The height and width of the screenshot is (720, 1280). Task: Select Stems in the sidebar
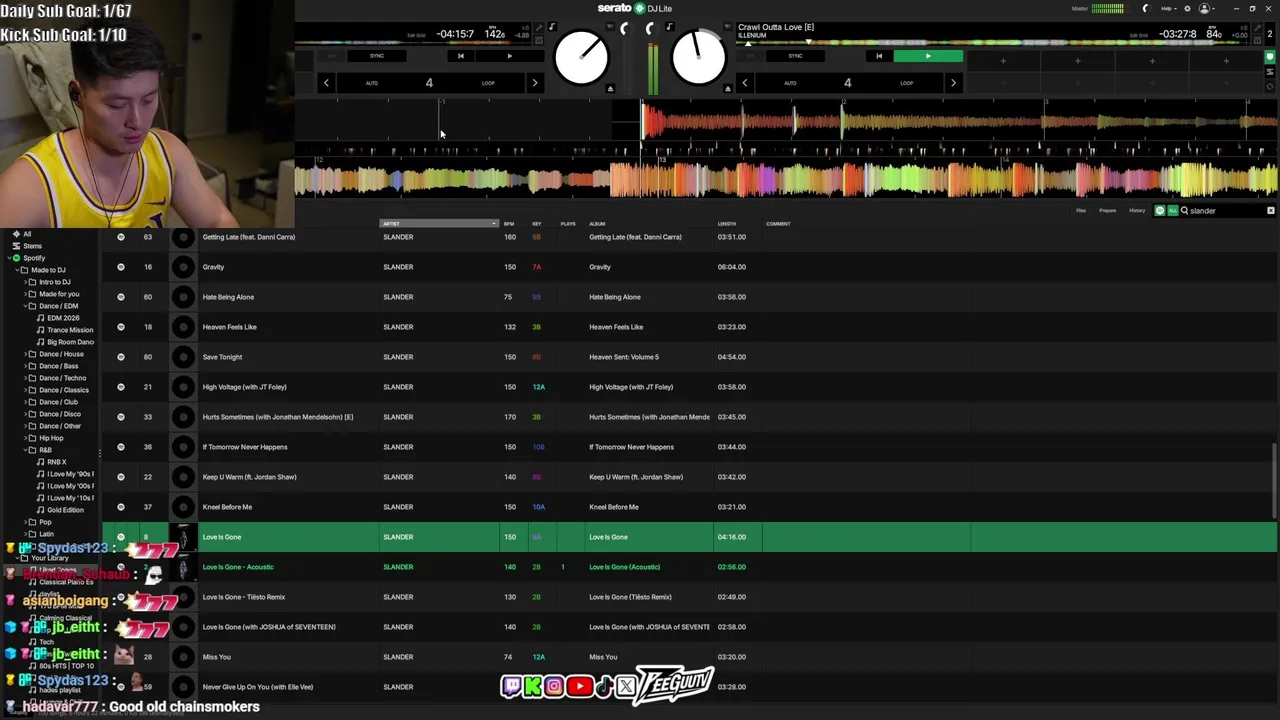click(x=33, y=246)
